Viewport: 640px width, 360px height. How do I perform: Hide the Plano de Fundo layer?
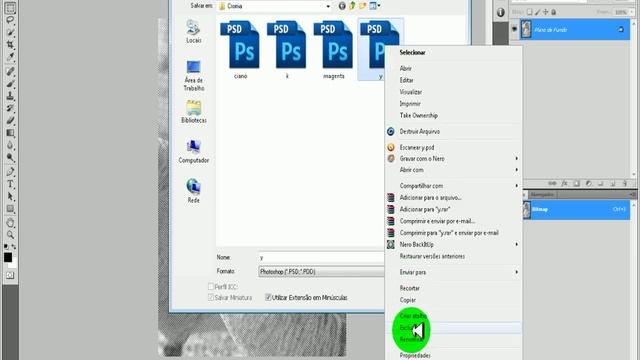pos(514,29)
